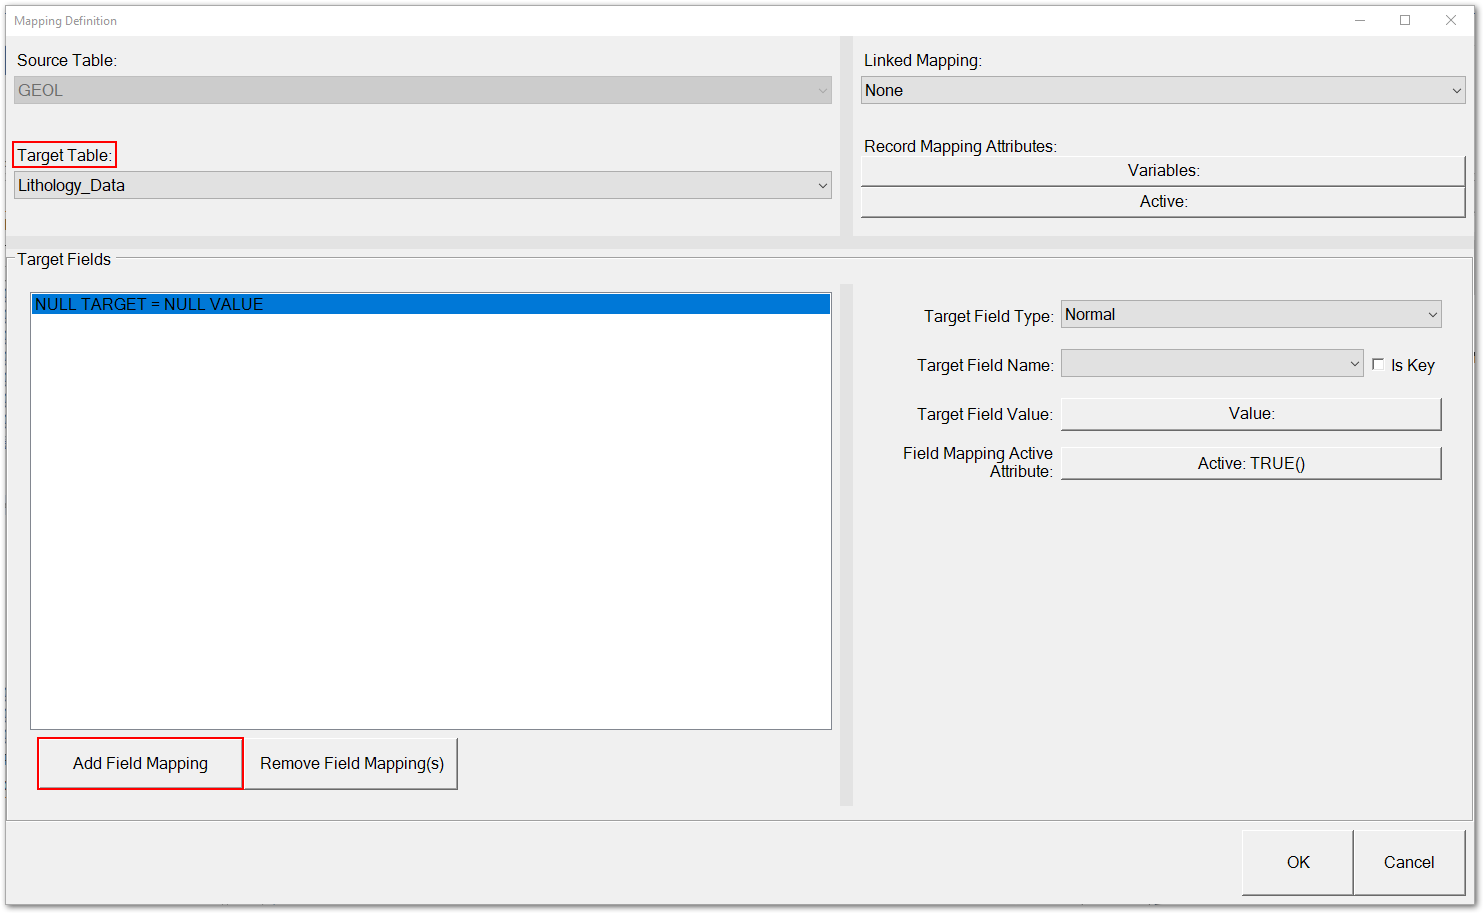Click the Target Table label
Screen dimensions: 1484x914
coord(64,155)
